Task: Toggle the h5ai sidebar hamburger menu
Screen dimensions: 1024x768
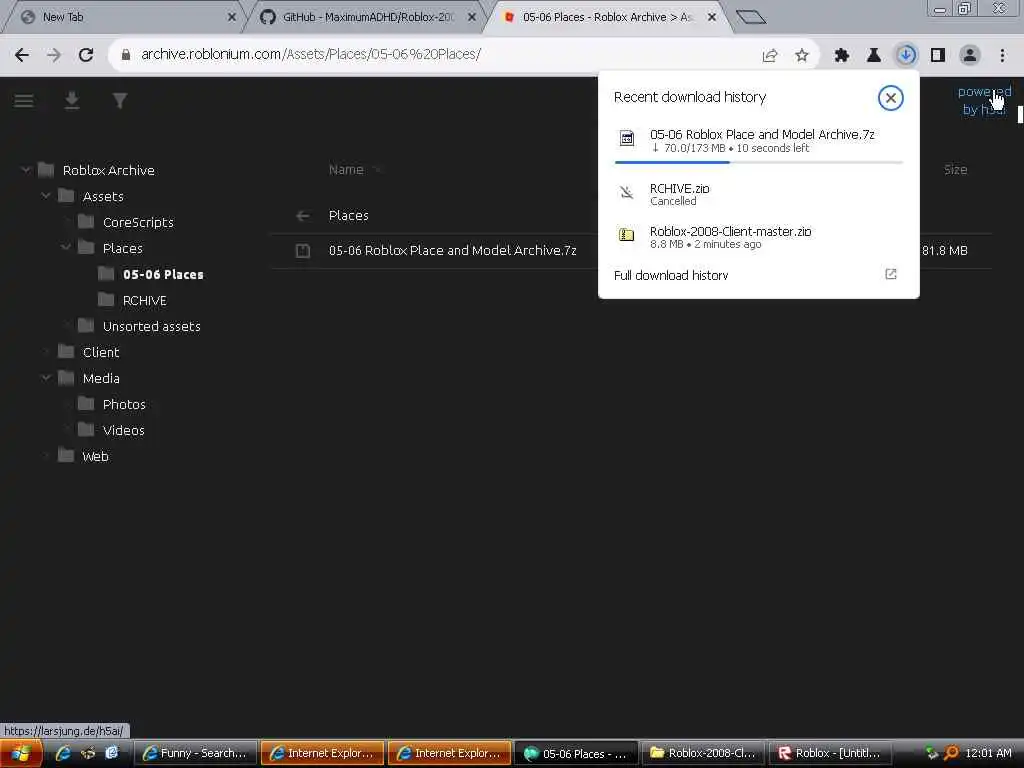Action: (24, 101)
